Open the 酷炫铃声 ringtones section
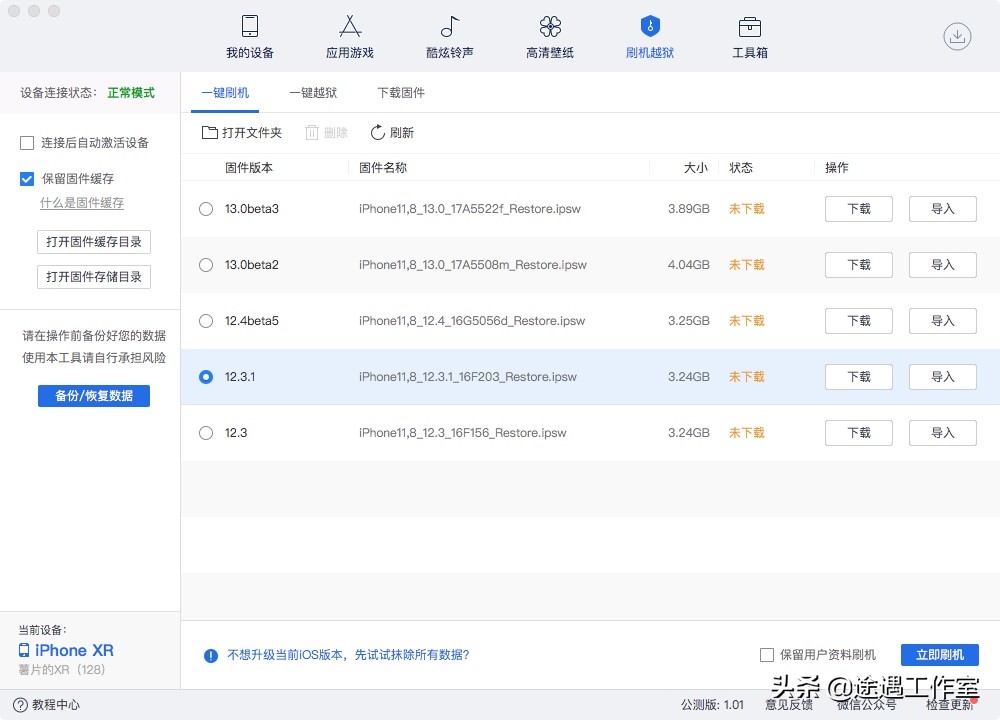Image resolution: width=1000 pixels, height=720 pixels. [x=449, y=36]
